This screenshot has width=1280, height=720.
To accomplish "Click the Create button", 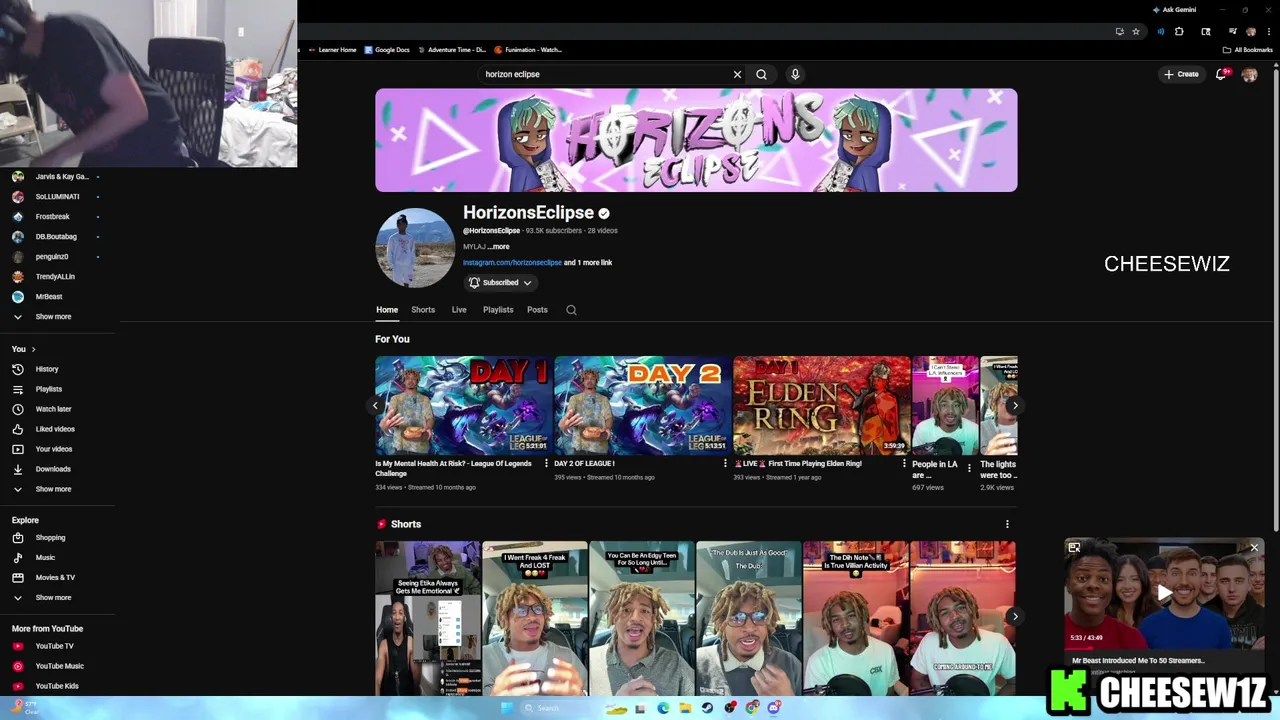I will click(x=1181, y=74).
